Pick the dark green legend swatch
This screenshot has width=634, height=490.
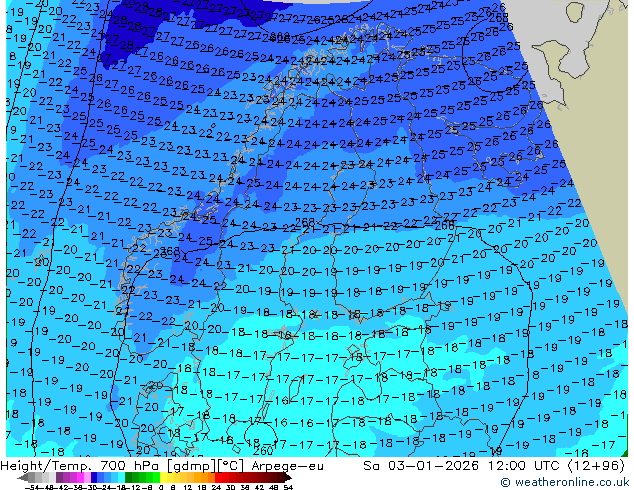tap(129, 478)
